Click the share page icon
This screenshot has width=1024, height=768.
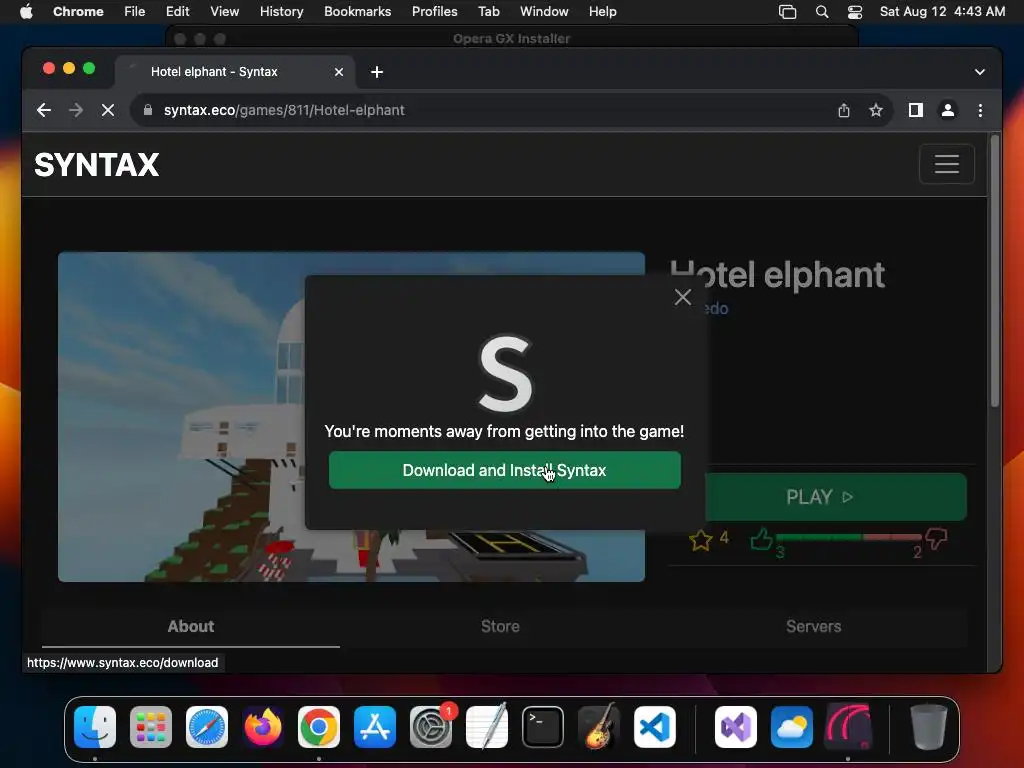coord(844,110)
